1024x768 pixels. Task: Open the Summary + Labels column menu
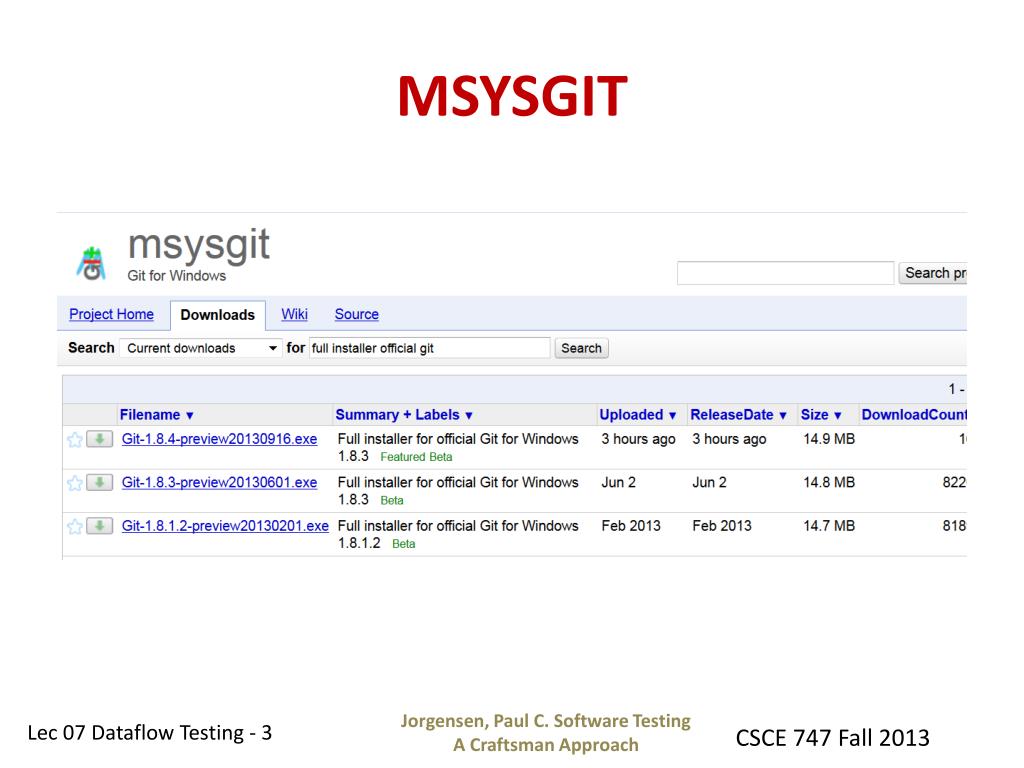click(404, 415)
